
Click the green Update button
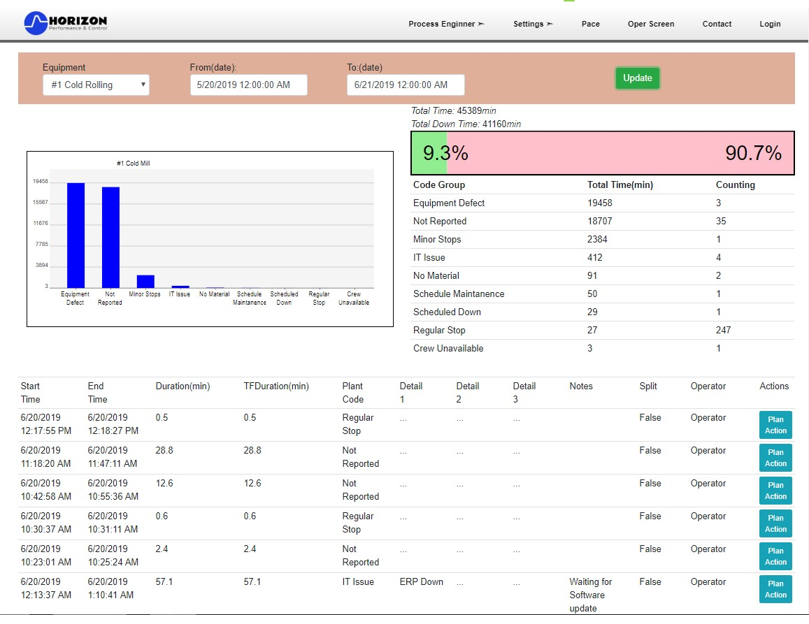(x=637, y=78)
